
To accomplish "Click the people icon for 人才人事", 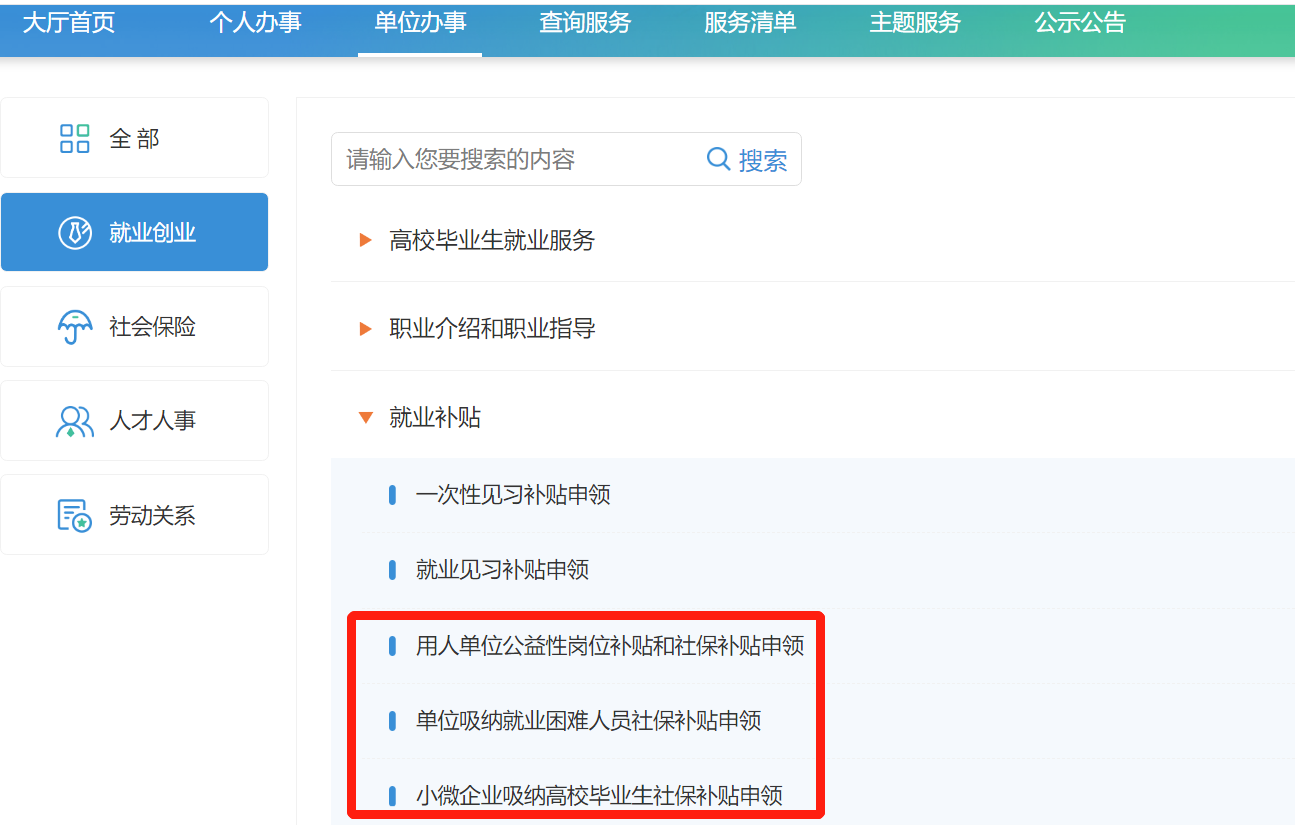I will tap(75, 421).
